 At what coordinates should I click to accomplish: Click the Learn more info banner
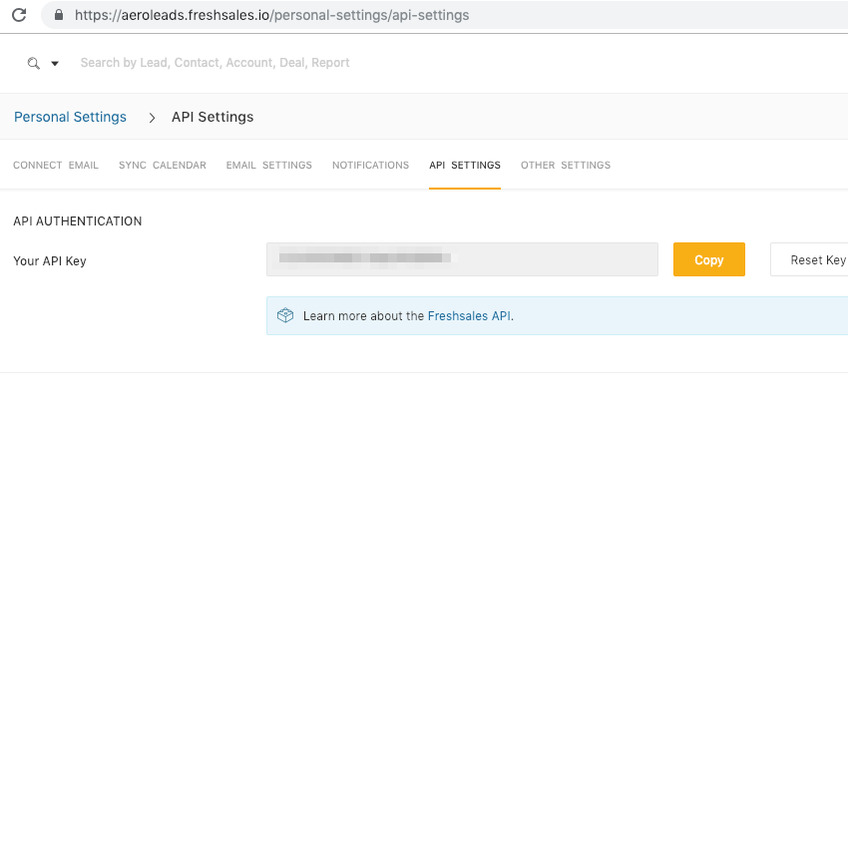coord(400,315)
